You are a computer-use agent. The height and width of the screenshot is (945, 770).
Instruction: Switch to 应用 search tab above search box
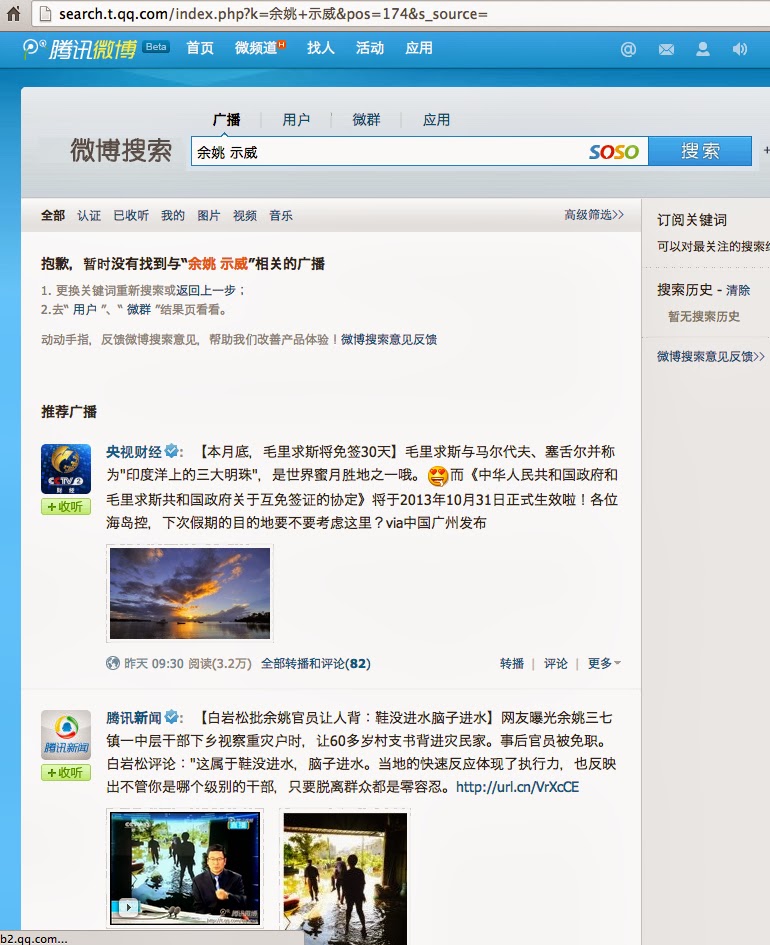click(x=436, y=119)
